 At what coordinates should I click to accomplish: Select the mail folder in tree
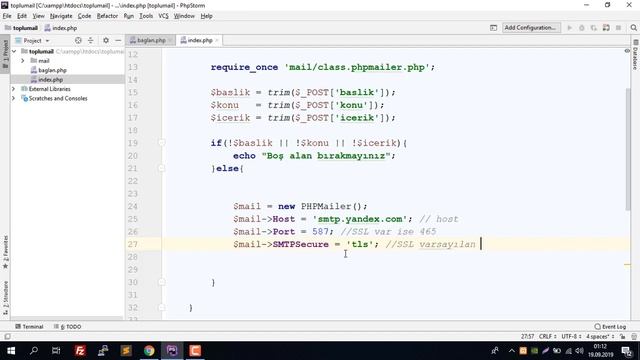44,61
